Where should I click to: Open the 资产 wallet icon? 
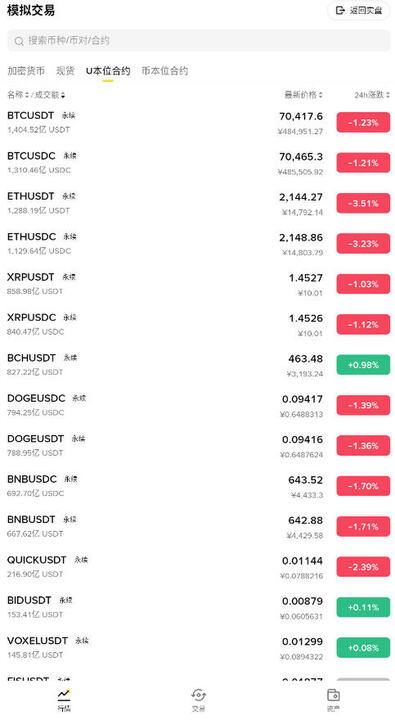[333, 694]
